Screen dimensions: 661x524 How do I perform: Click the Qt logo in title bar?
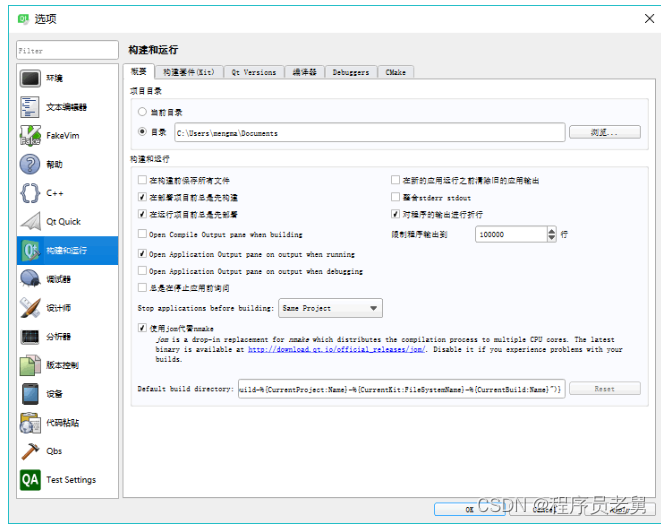tap(23, 19)
